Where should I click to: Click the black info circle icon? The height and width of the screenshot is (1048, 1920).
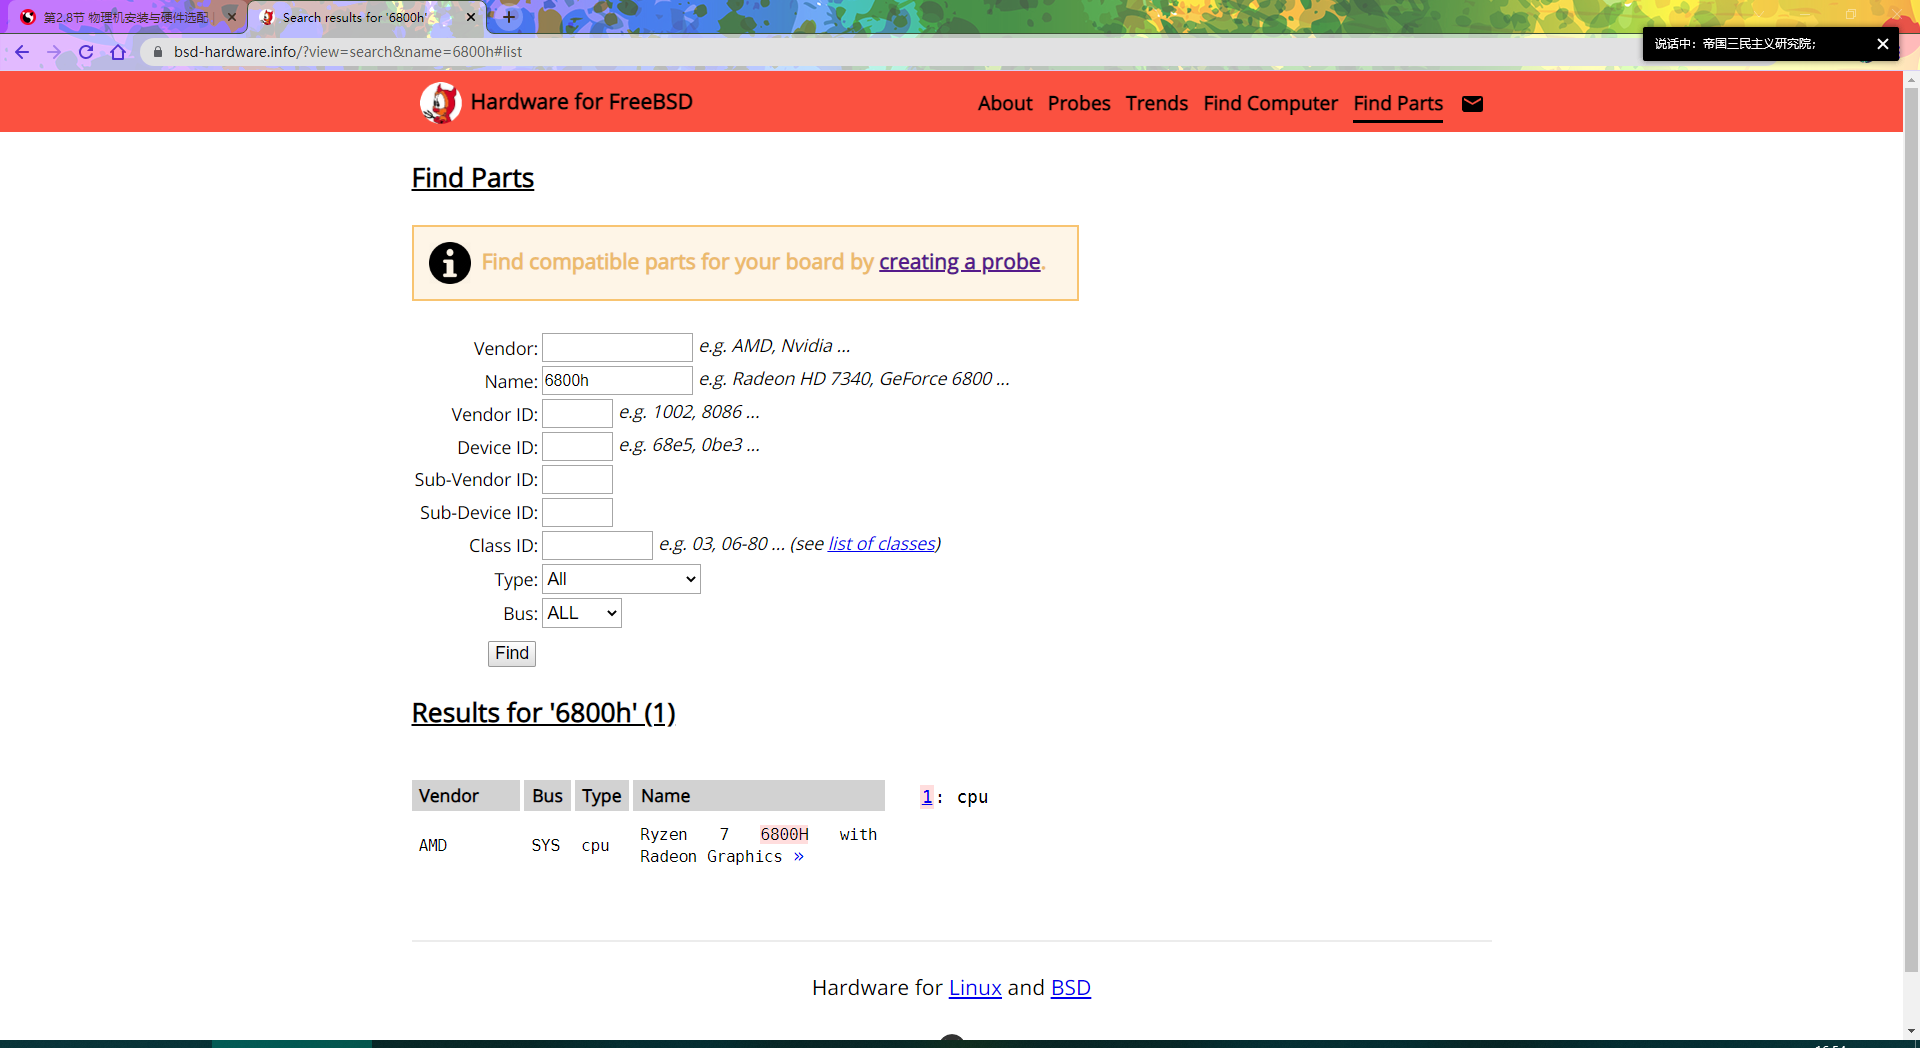[450, 263]
